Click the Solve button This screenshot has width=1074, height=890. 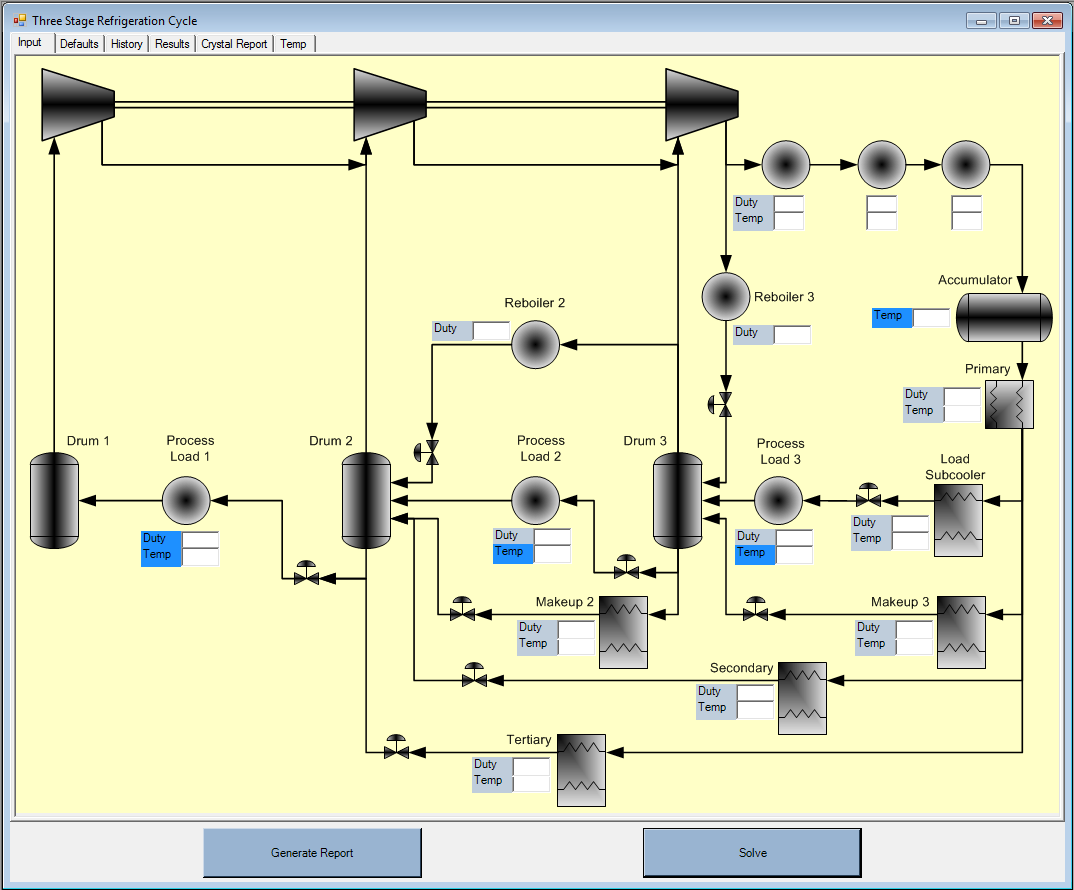pyautogui.click(x=752, y=853)
